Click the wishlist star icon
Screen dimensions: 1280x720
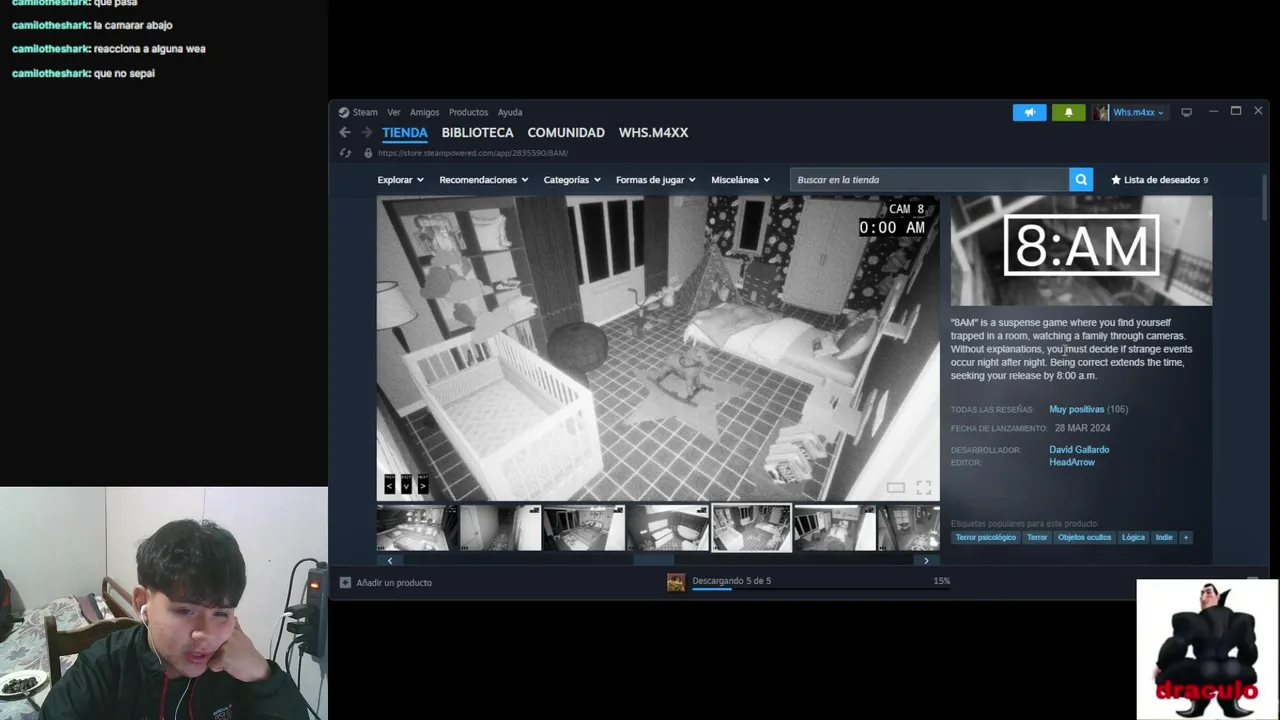(x=1116, y=180)
